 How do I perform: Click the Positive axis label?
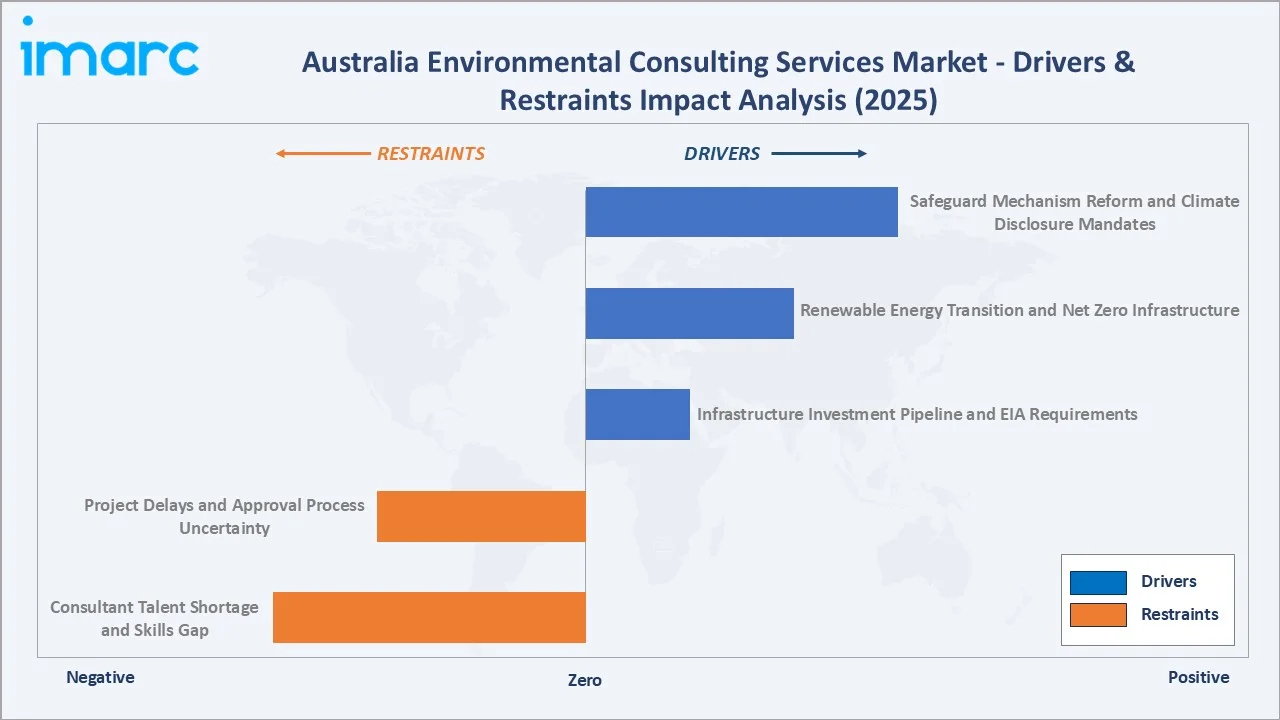pos(1199,677)
